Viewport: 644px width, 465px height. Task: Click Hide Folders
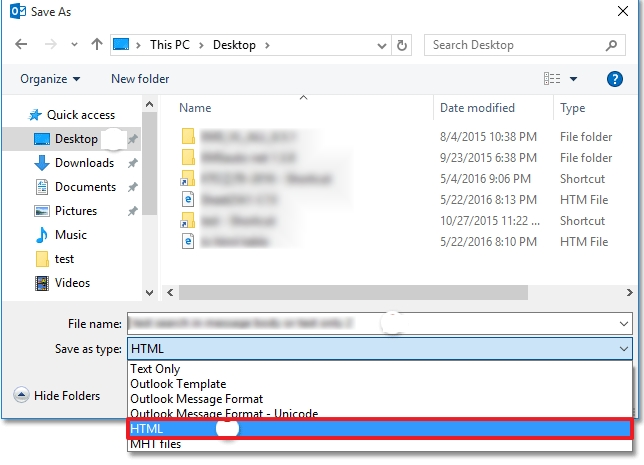(x=57, y=395)
